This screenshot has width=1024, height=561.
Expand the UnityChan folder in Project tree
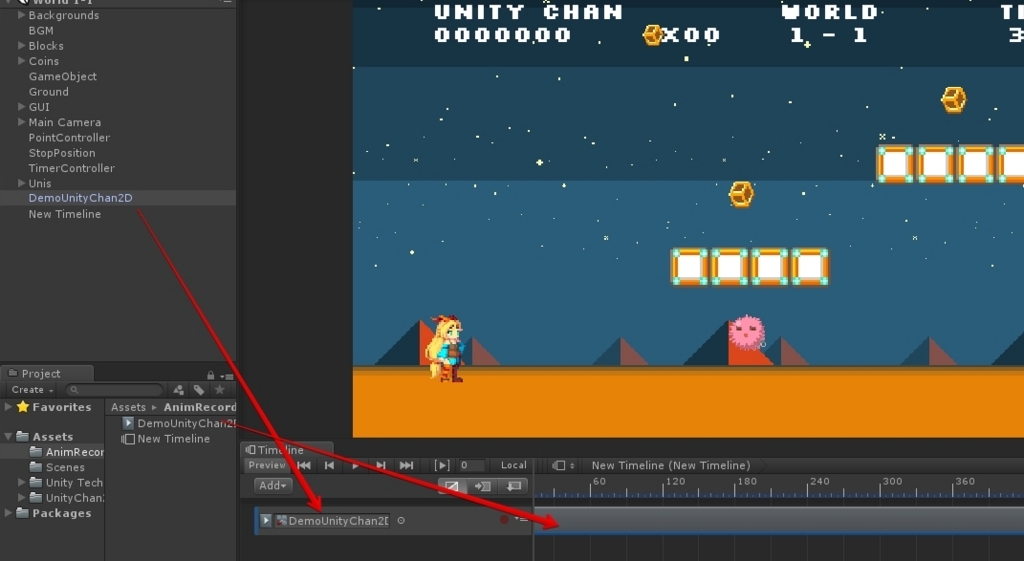click(x=21, y=498)
